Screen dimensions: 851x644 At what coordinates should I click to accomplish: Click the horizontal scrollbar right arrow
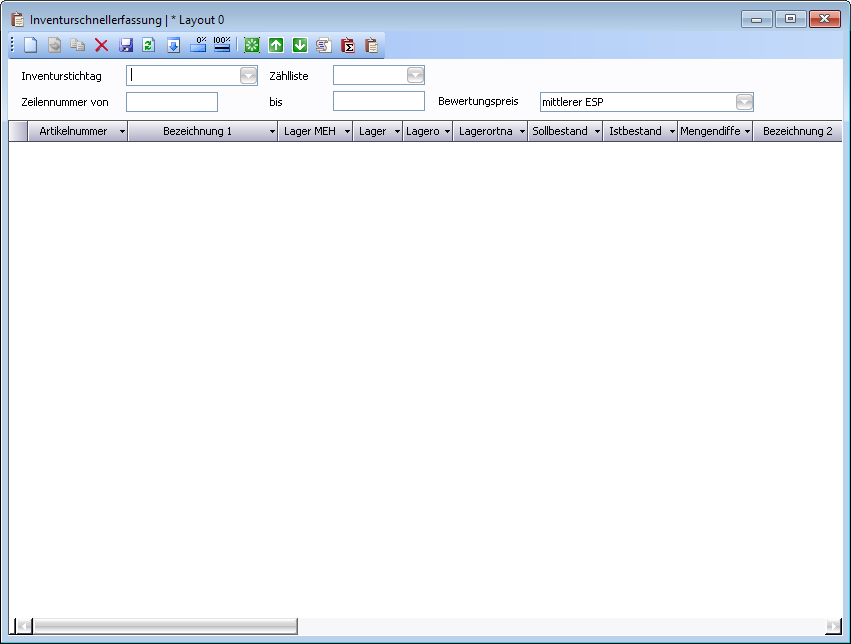tap(833, 626)
